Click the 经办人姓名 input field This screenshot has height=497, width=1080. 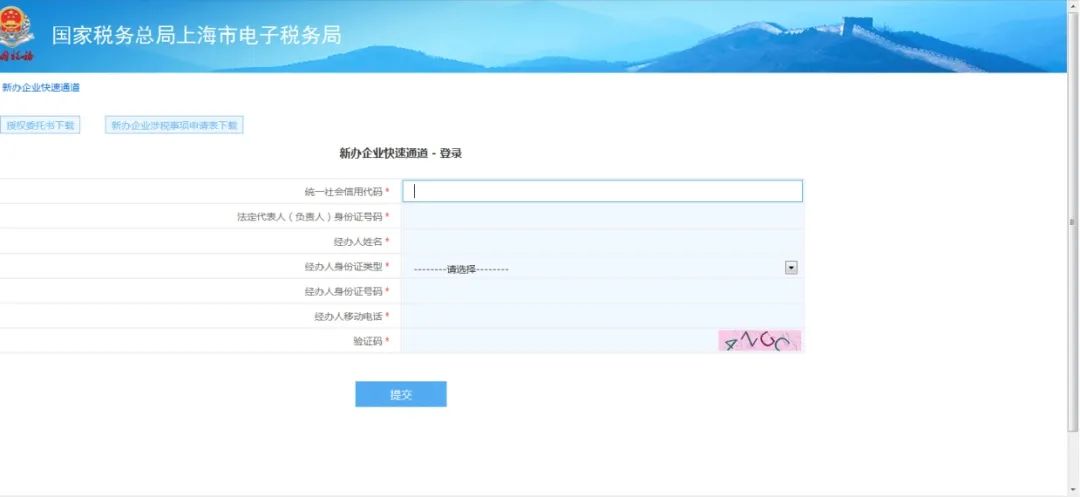click(603, 241)
